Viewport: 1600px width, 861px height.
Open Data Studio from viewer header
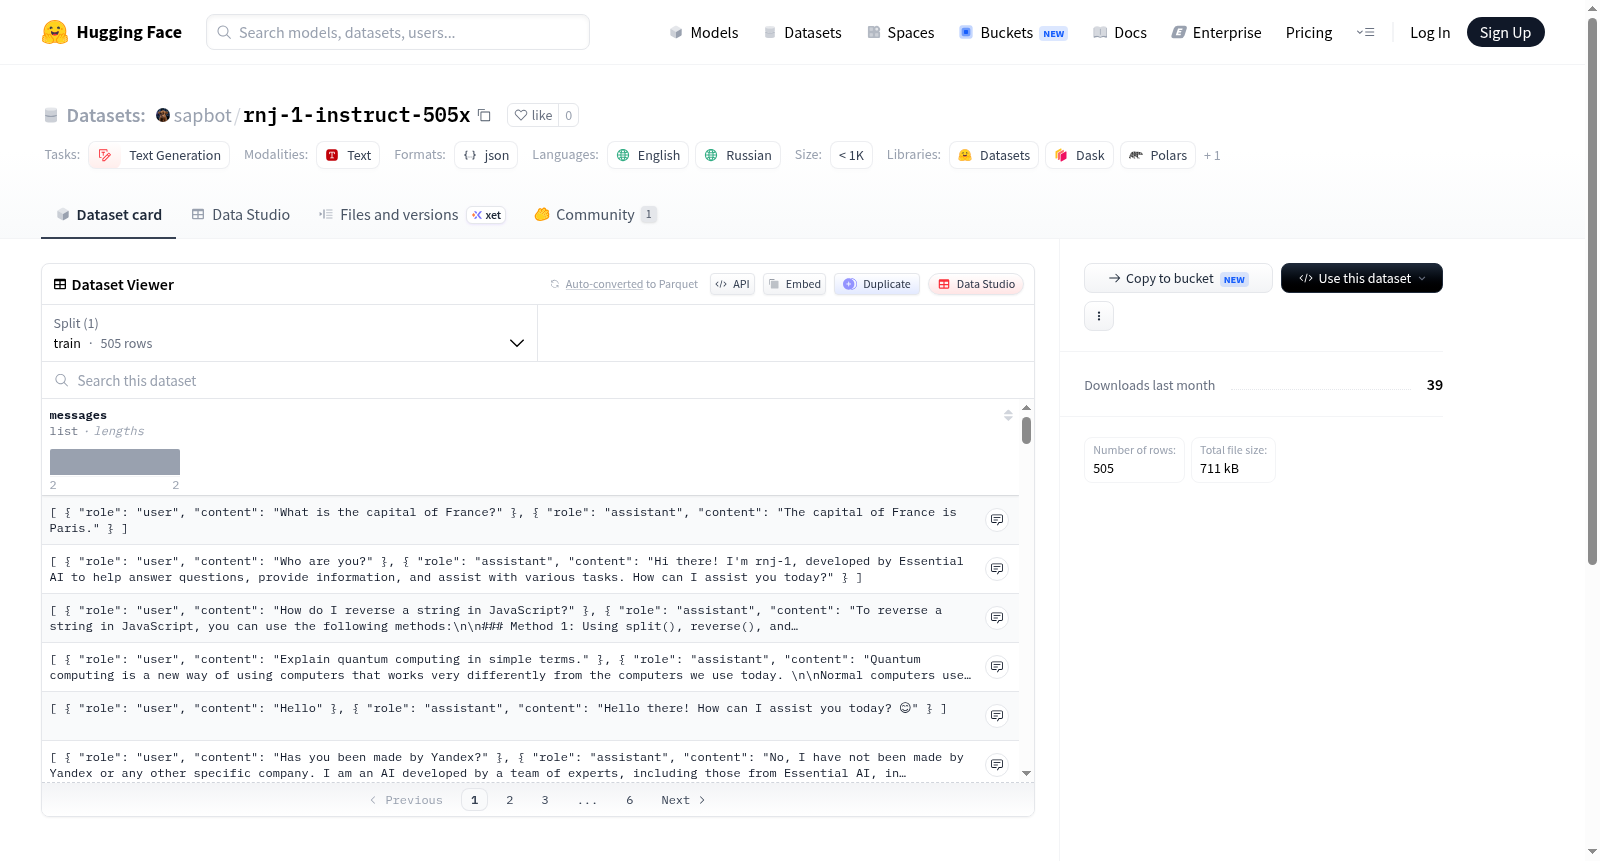976,284
